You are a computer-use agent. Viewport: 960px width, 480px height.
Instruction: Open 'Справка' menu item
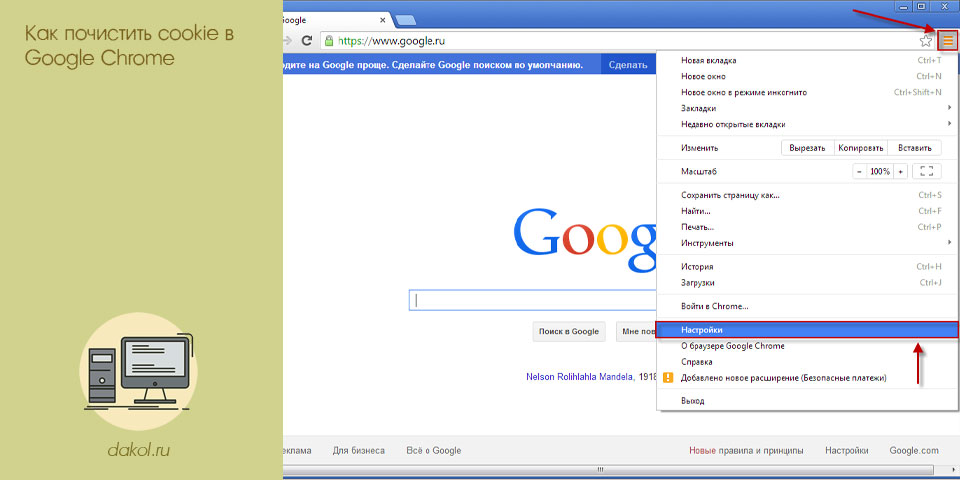point(807,362)
